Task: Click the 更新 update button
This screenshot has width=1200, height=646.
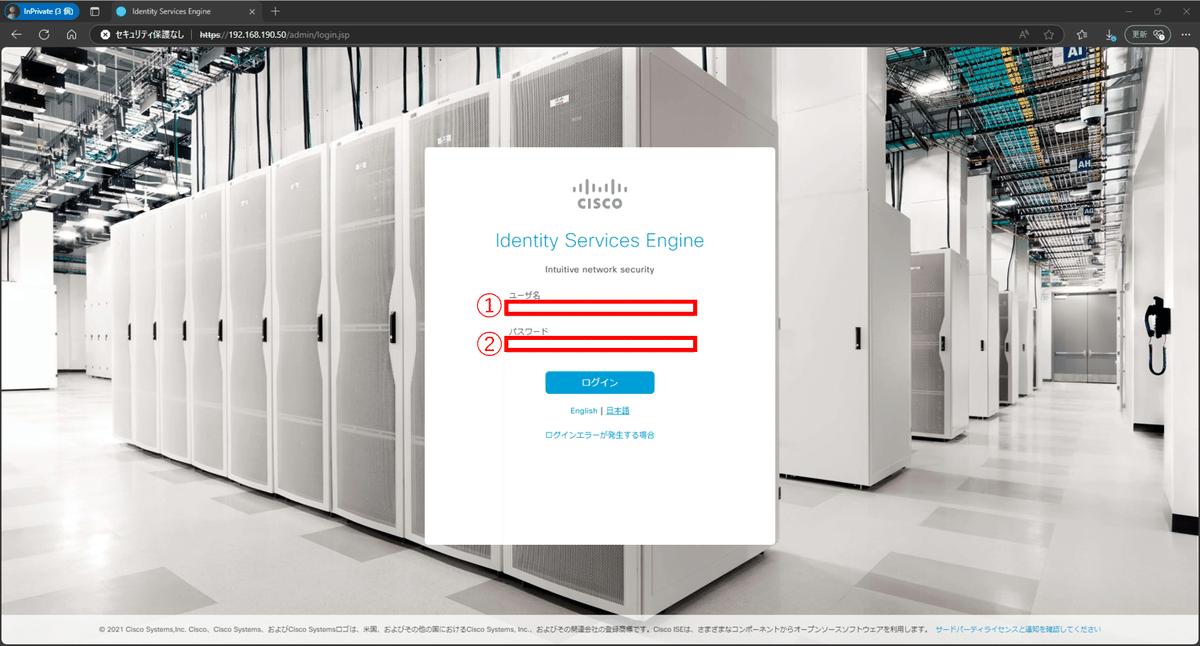Action: pos(1147,34)
